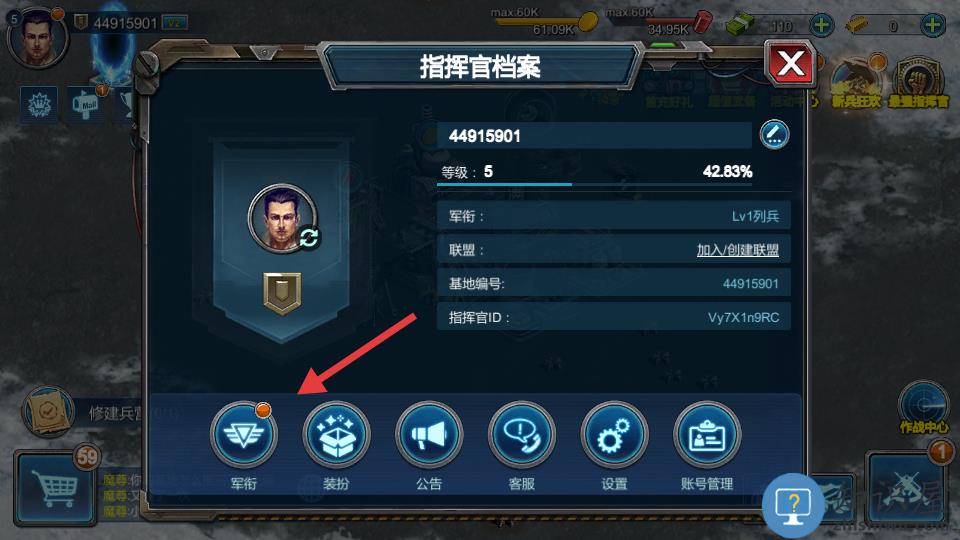
Task: Click the 指挥官ID row Vy7X1n9RC
Action: [613, 317]
